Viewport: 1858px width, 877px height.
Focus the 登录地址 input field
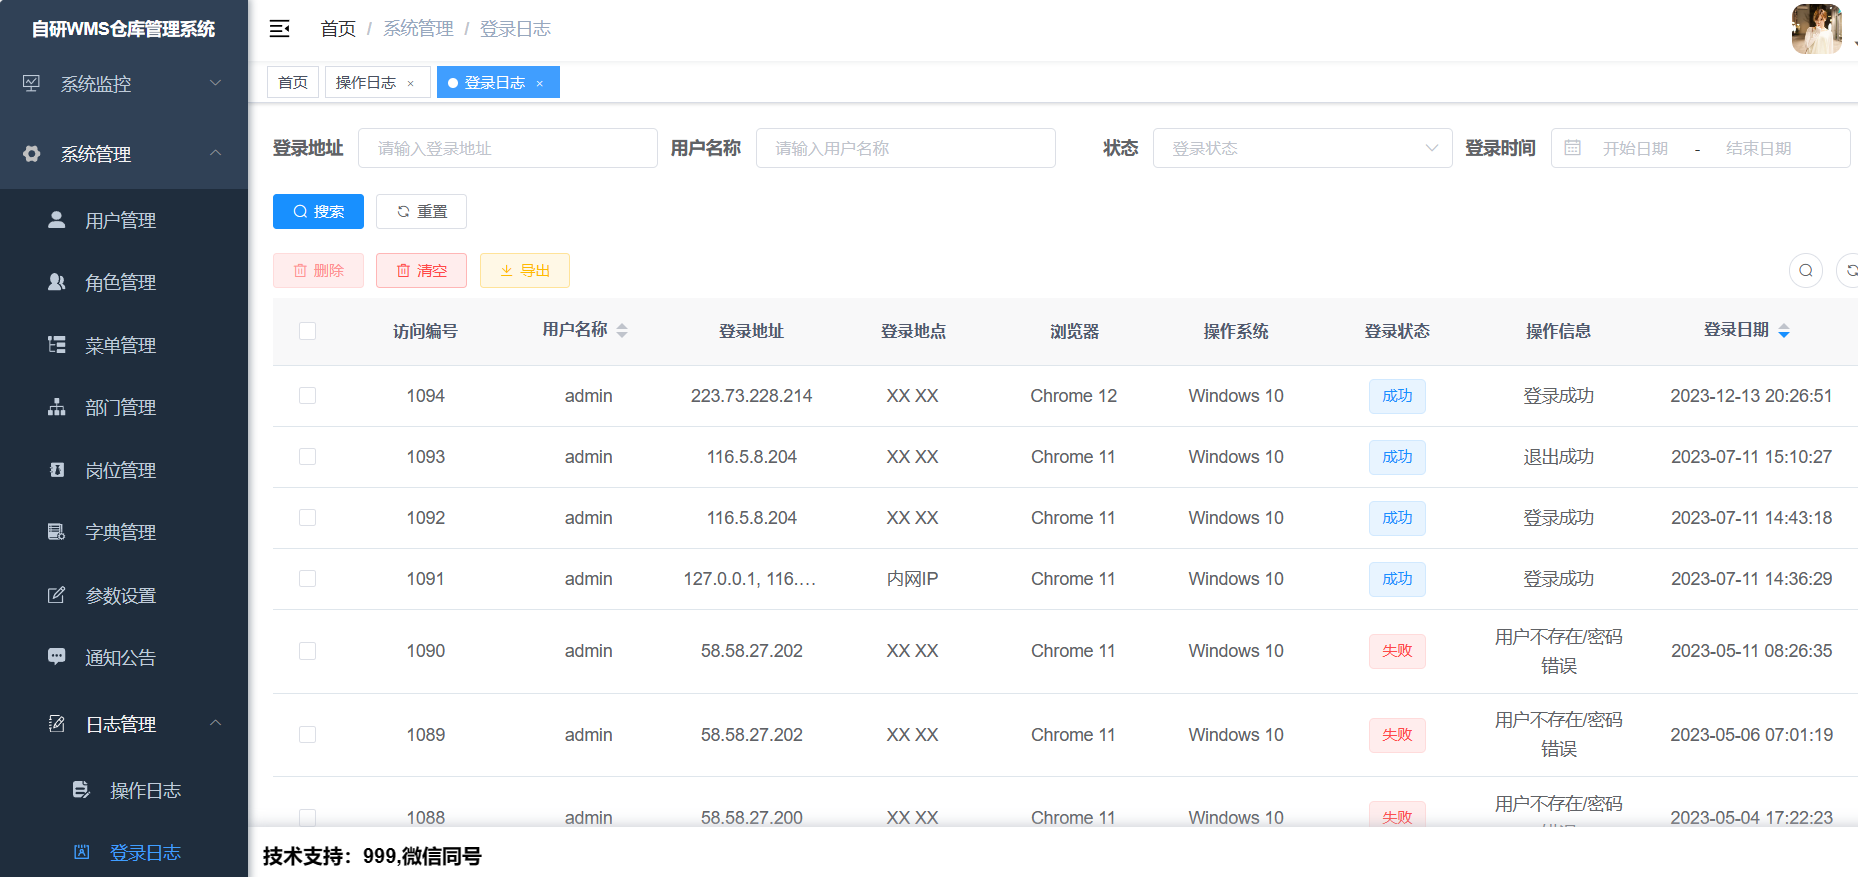(x=508, y=148)
